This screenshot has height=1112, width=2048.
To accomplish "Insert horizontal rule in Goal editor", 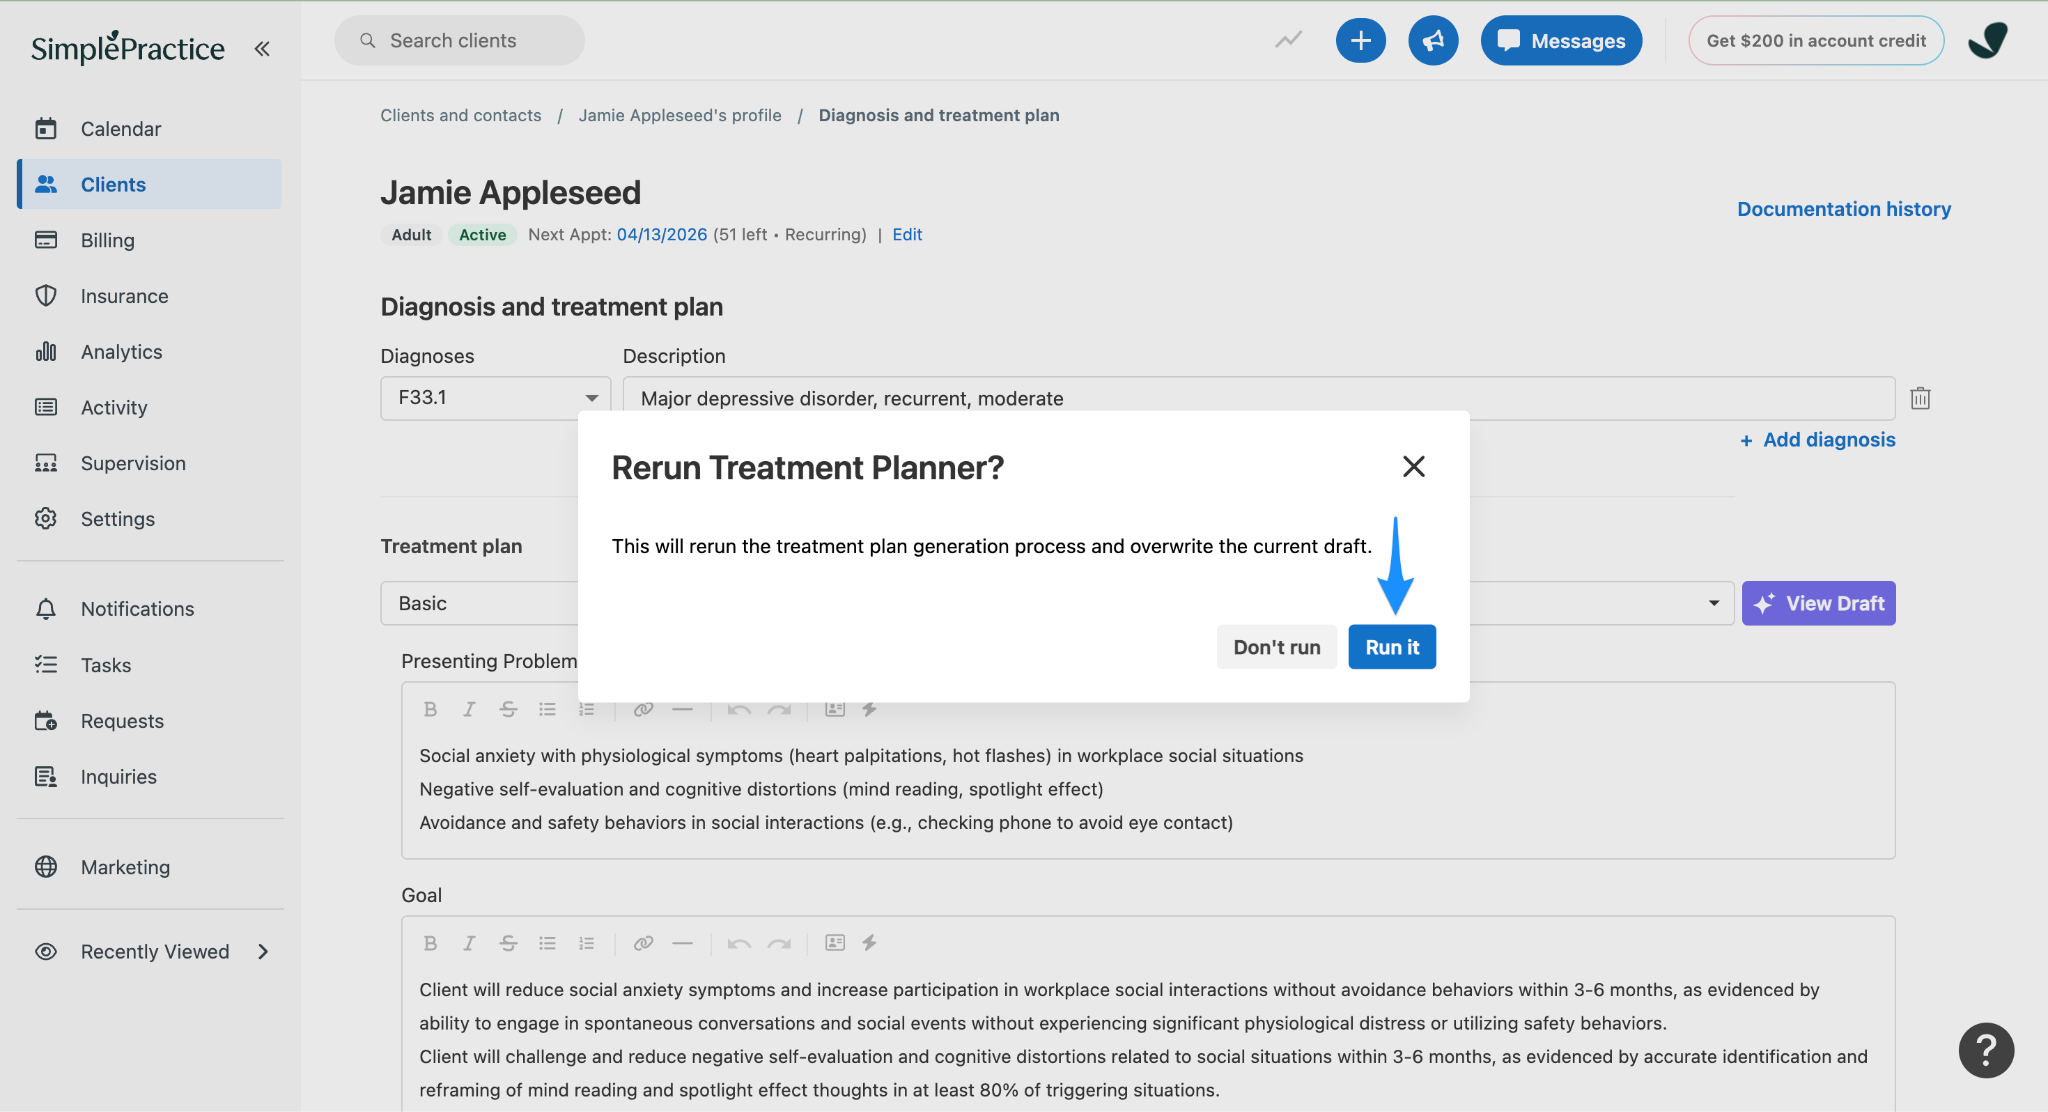I will click(682, 943).
